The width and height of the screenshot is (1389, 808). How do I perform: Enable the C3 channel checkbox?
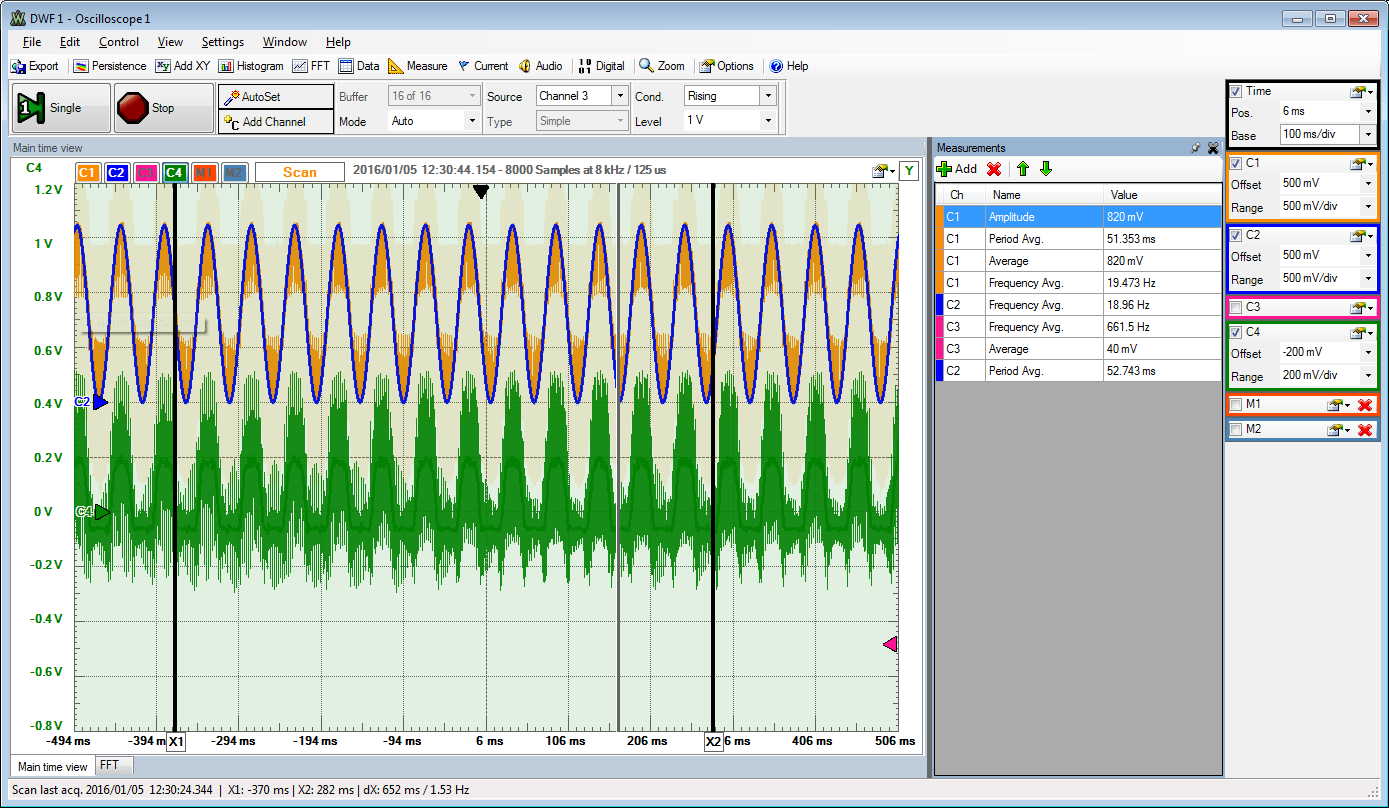click(1236, 307)
